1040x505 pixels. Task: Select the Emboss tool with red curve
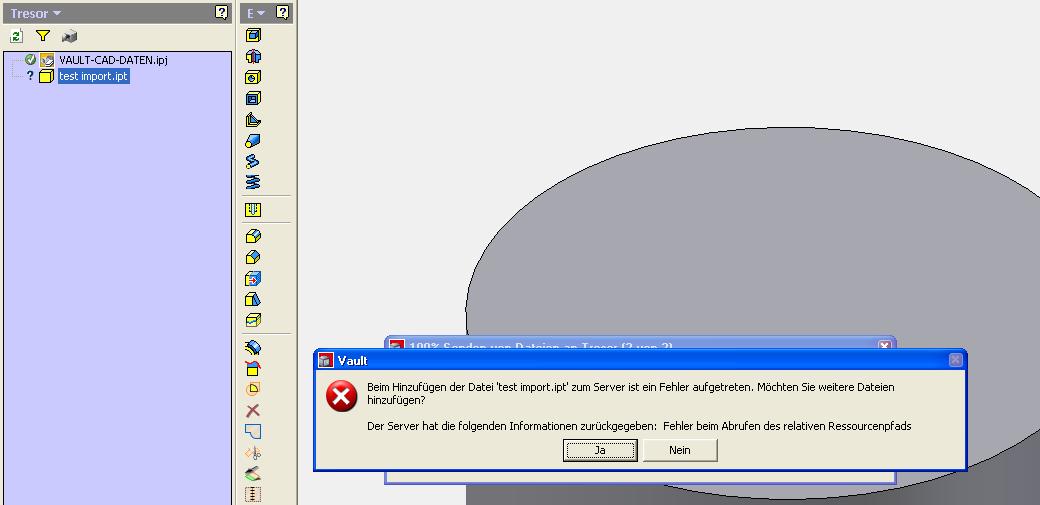tap(253, 368)
